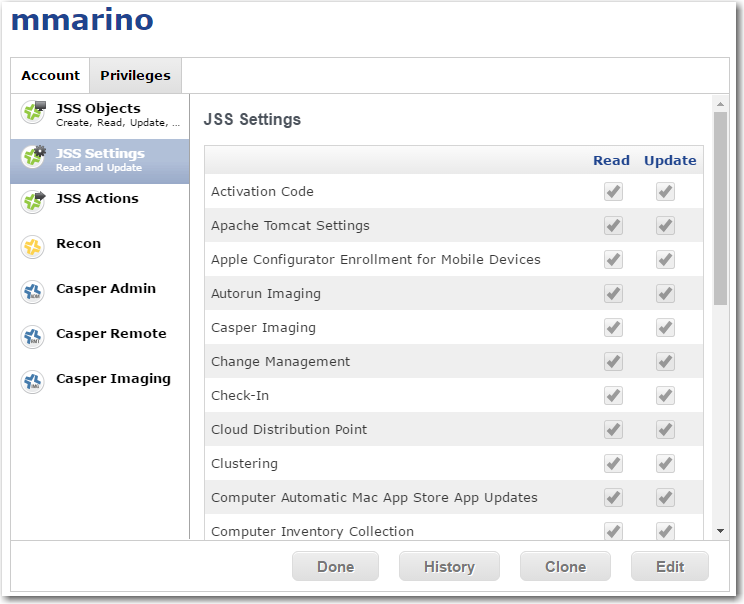
Task: Select JSS Settings Read and Update item
Action: [x=100, y=161]
